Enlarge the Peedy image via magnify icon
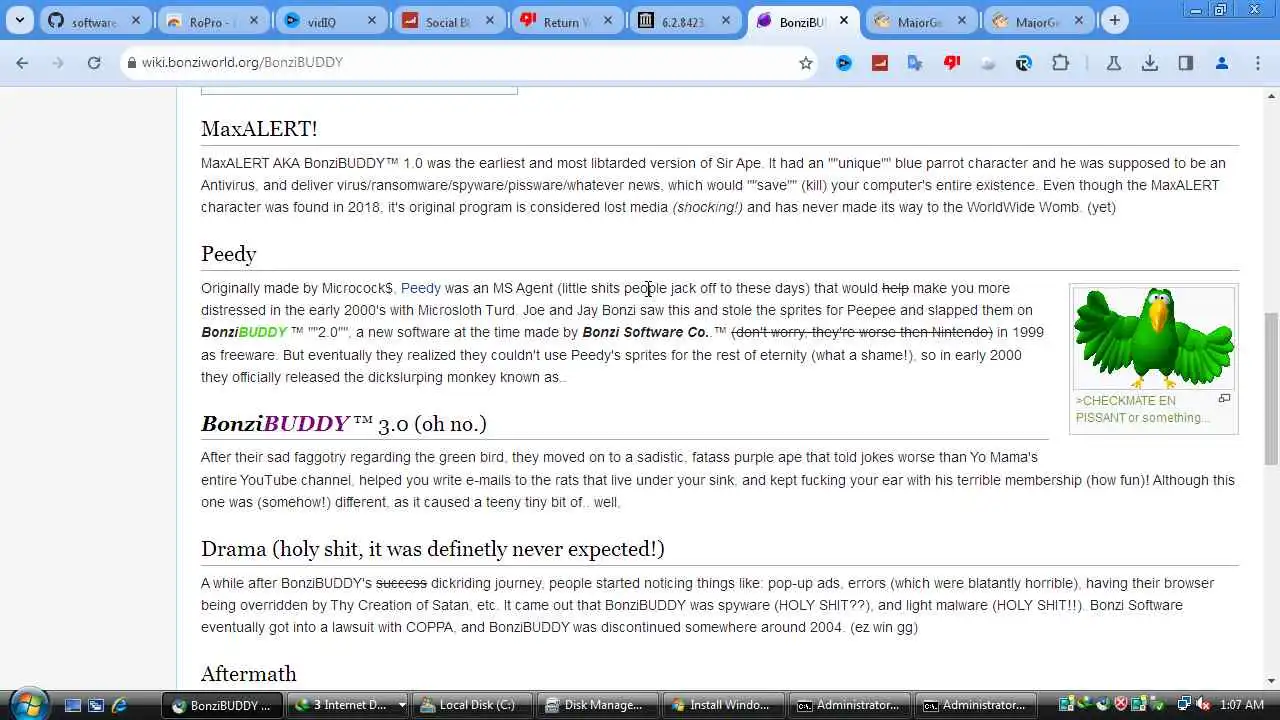Viewport: 1280px width, 720px height. click(1223, 399)
